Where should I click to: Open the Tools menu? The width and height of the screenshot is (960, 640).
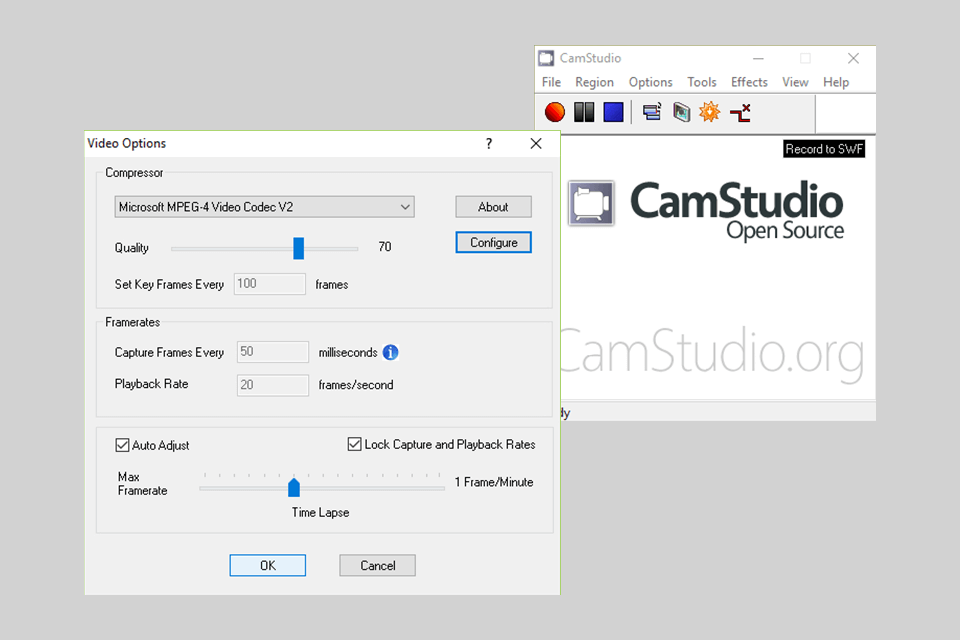pyautogui.click(x=702, y=82)
